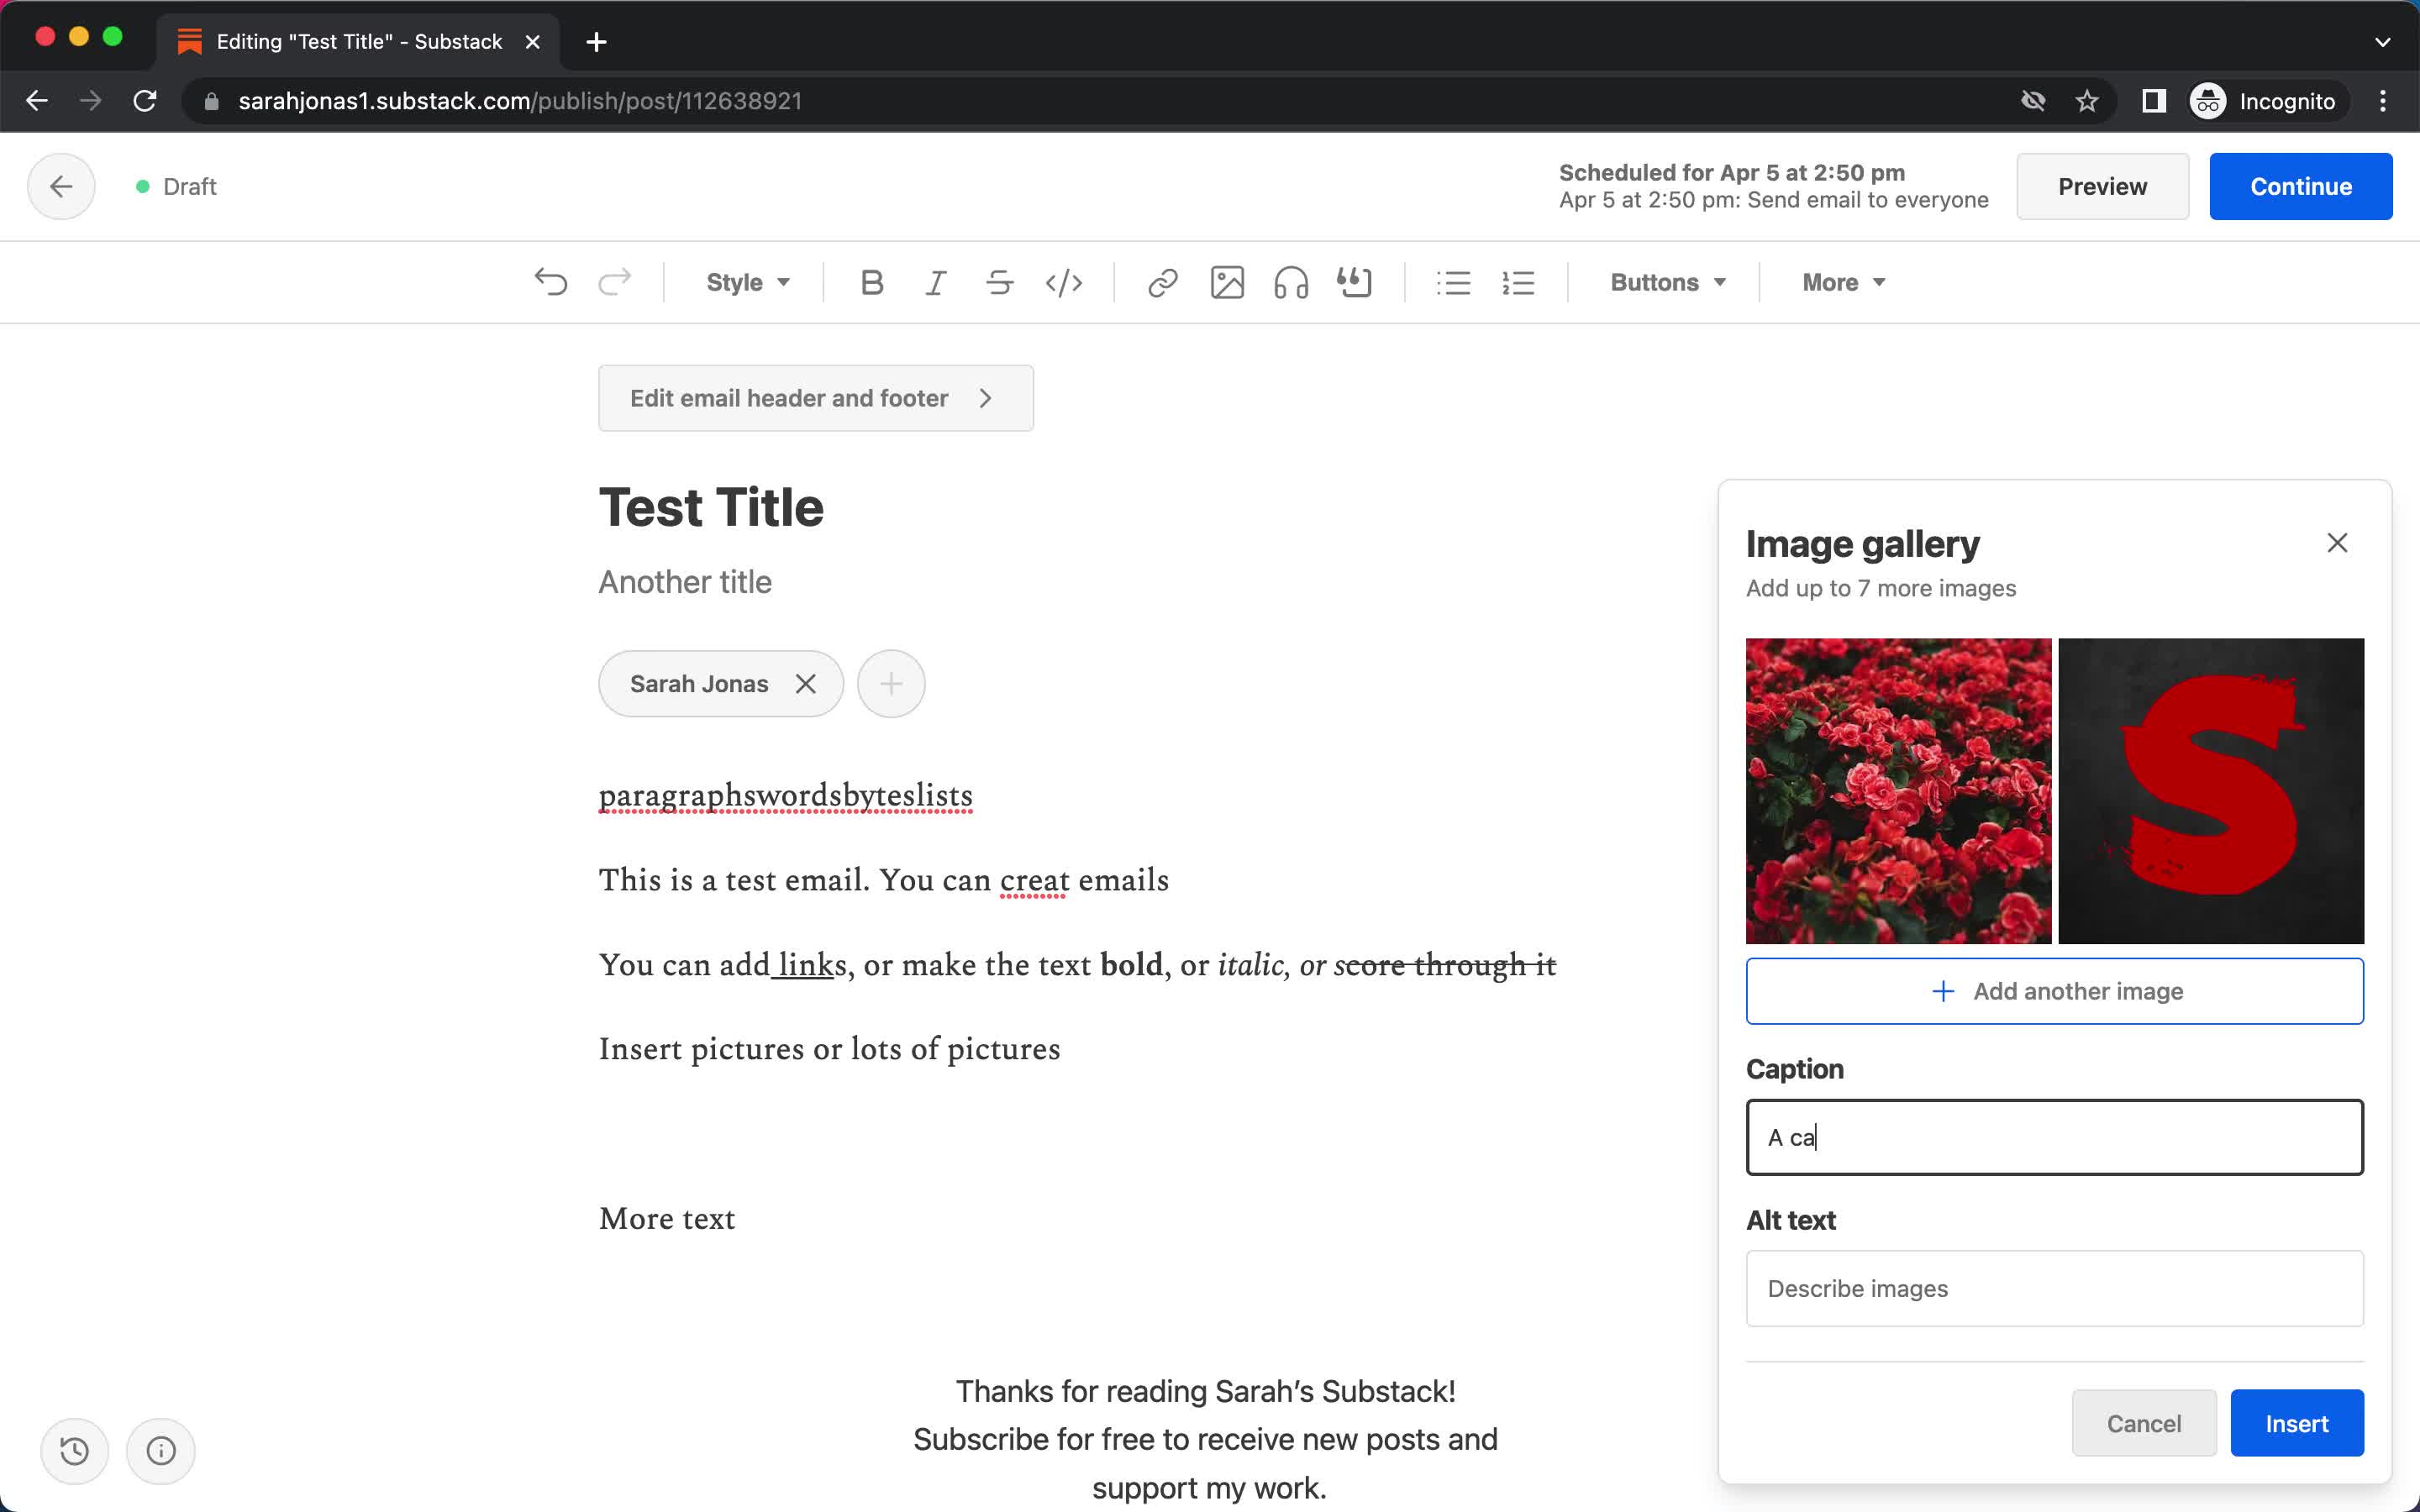Toggle italic formatting
2420x1512 pixels.
935,282
